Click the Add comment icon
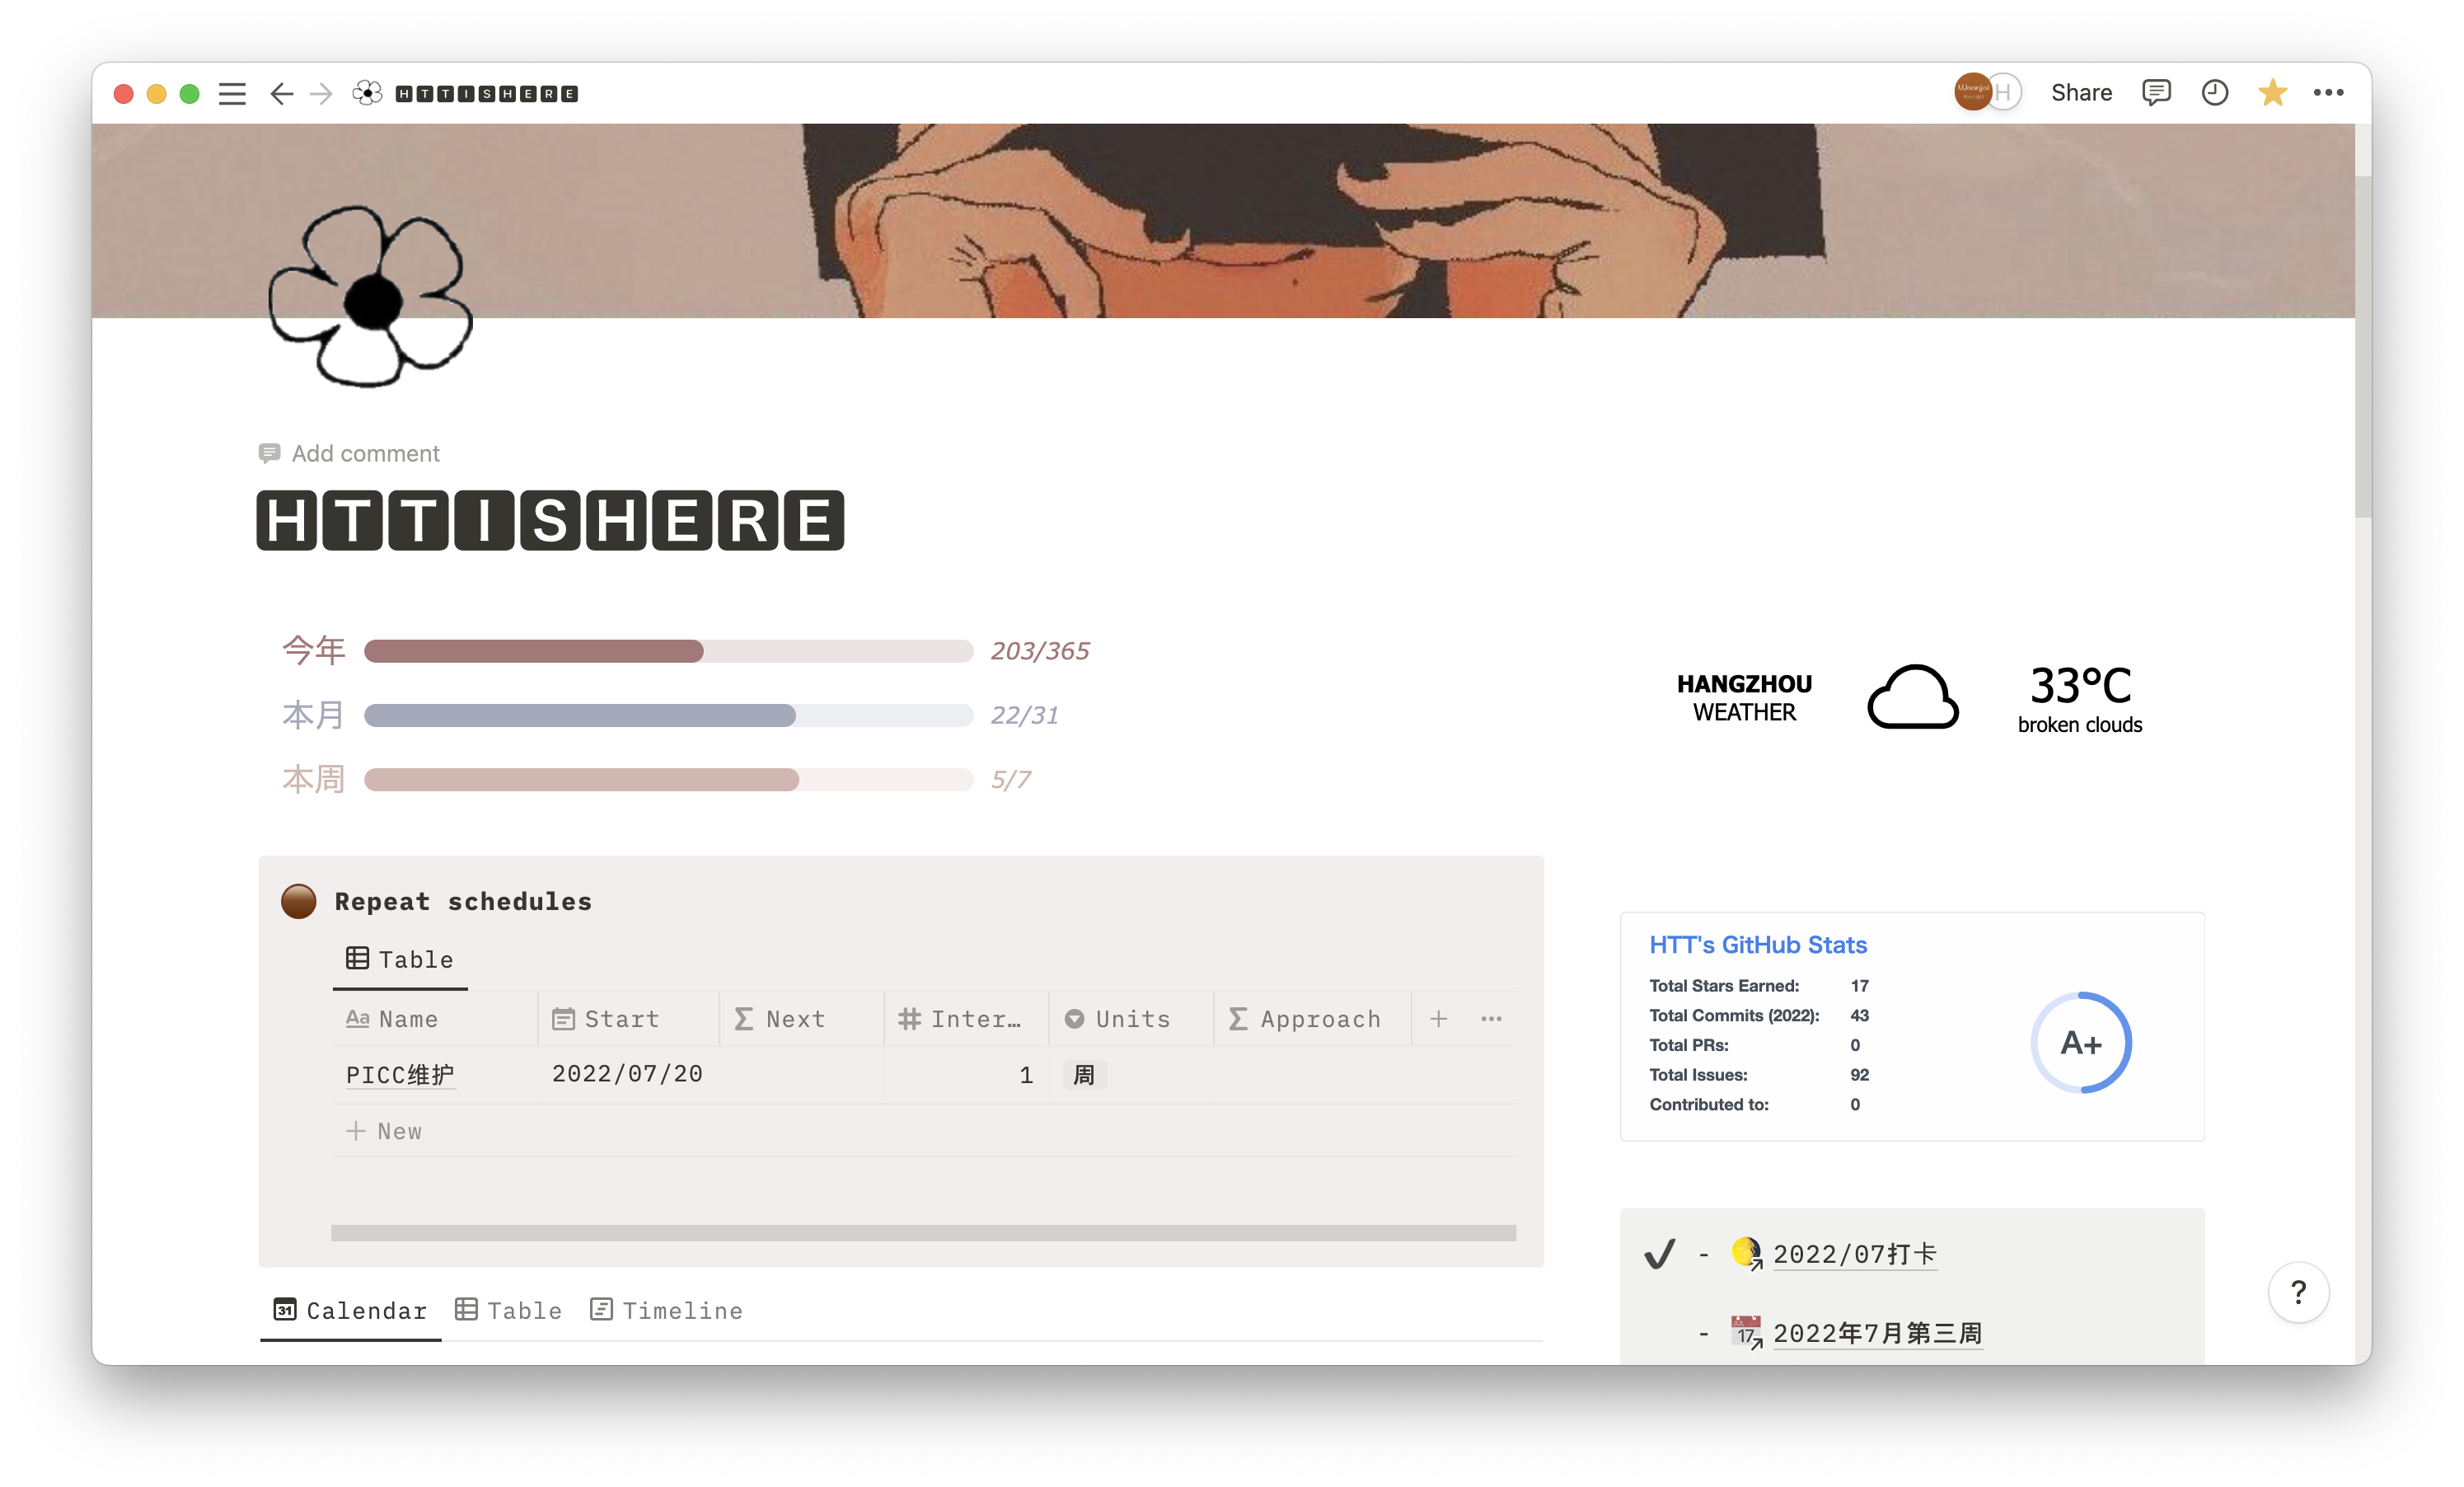This screenshot has width=2464, height=1487. click(x=269, y=453)
